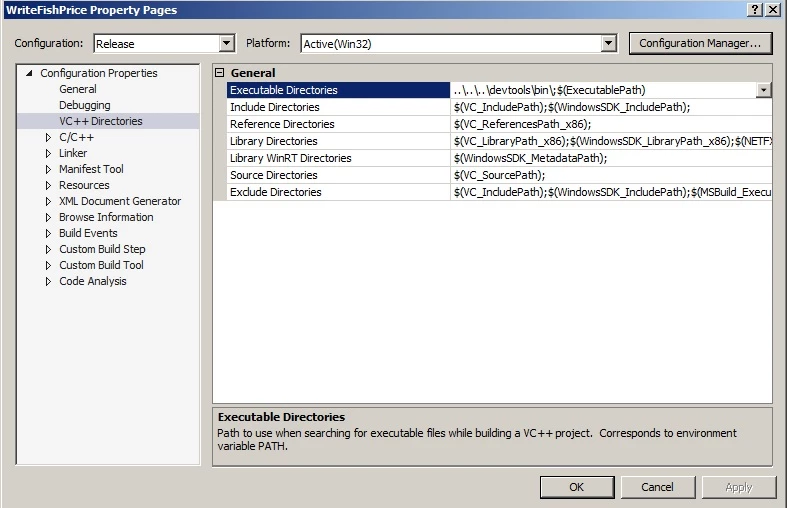787x508 pixels.
Task: Click the Cancel button
Action: coord(658,487)
